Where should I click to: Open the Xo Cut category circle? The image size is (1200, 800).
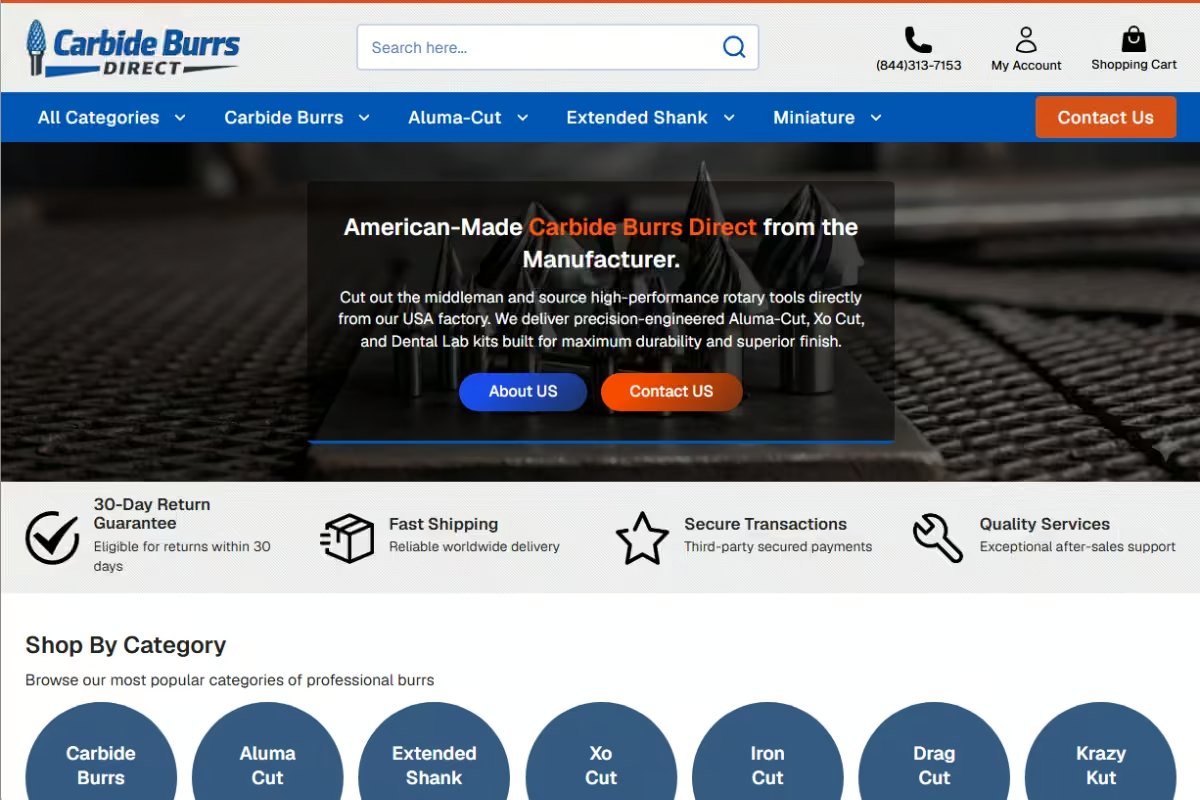(x=601, y=752)
